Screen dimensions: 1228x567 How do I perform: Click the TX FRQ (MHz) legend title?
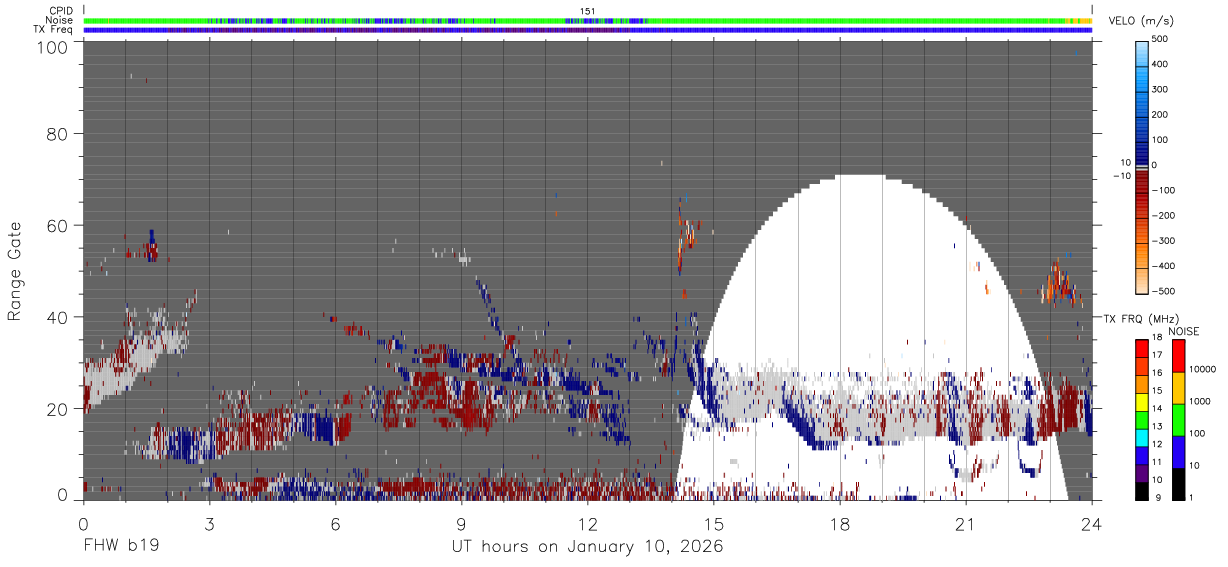(1144, 318)
